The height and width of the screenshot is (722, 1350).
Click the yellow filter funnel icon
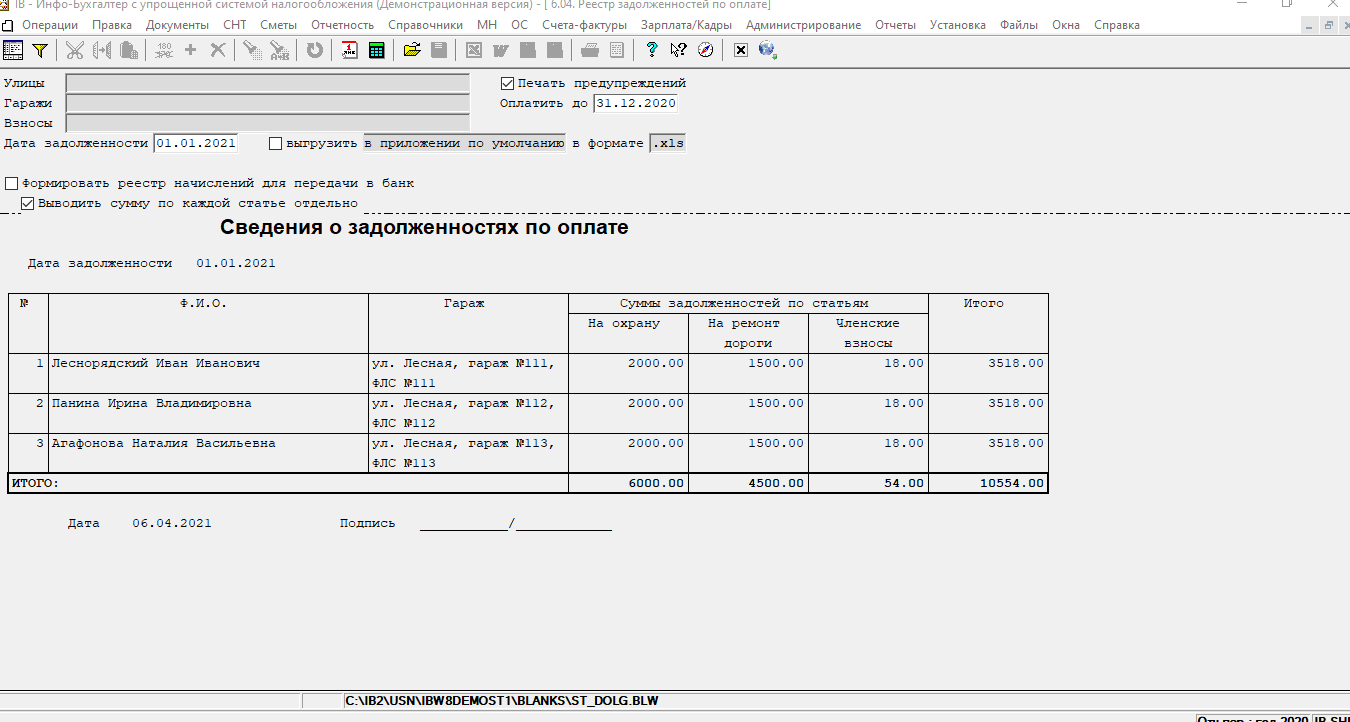[x=40, y=49]
